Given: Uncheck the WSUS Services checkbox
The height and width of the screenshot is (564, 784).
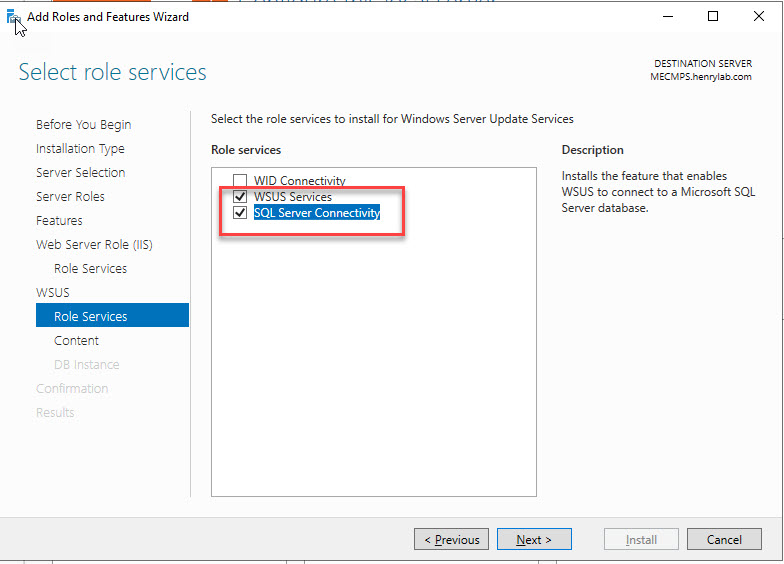Looking at the screenshot, I should click(240, 197).
